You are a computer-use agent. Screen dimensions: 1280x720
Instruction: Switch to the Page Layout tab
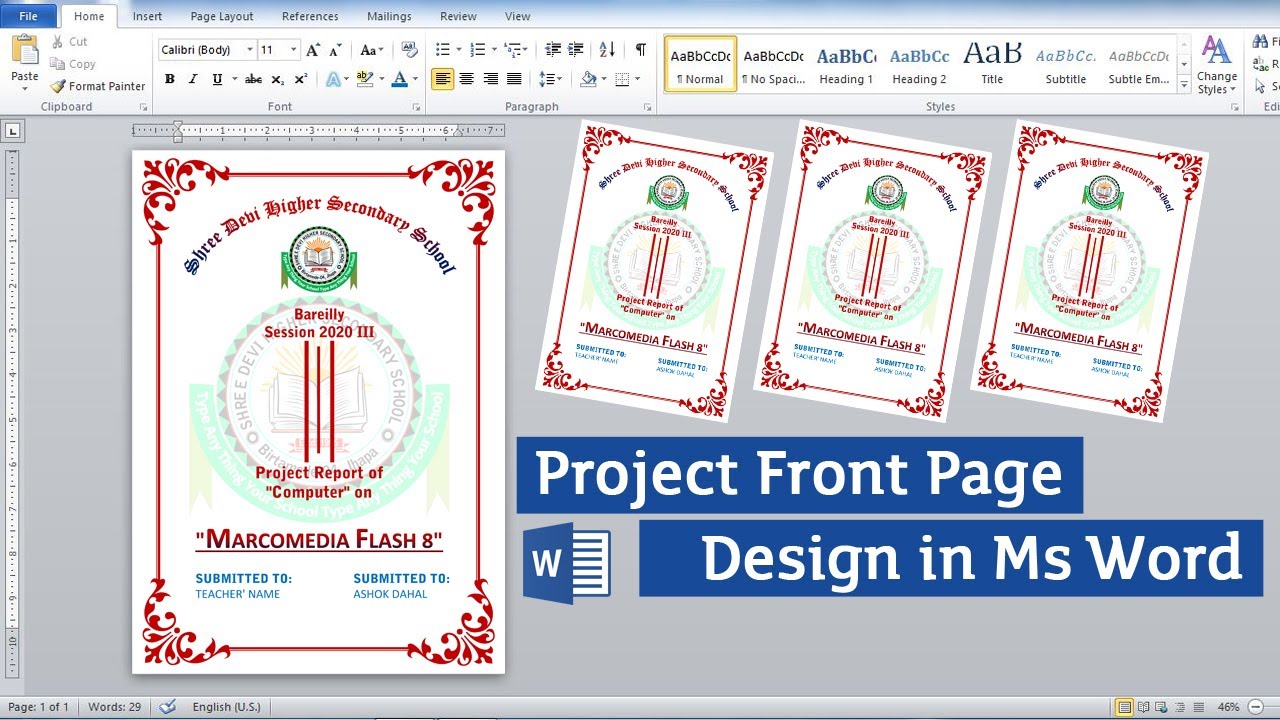[222, 16]
